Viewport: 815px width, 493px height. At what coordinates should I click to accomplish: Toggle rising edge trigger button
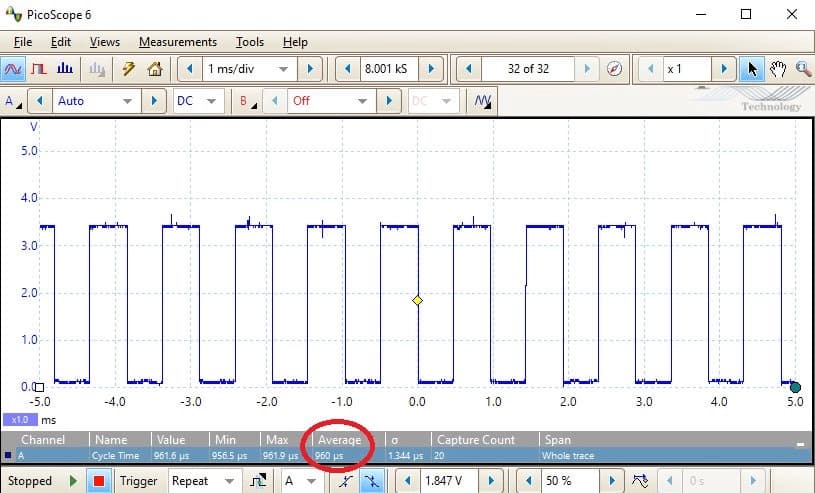[x=345, y=481]
